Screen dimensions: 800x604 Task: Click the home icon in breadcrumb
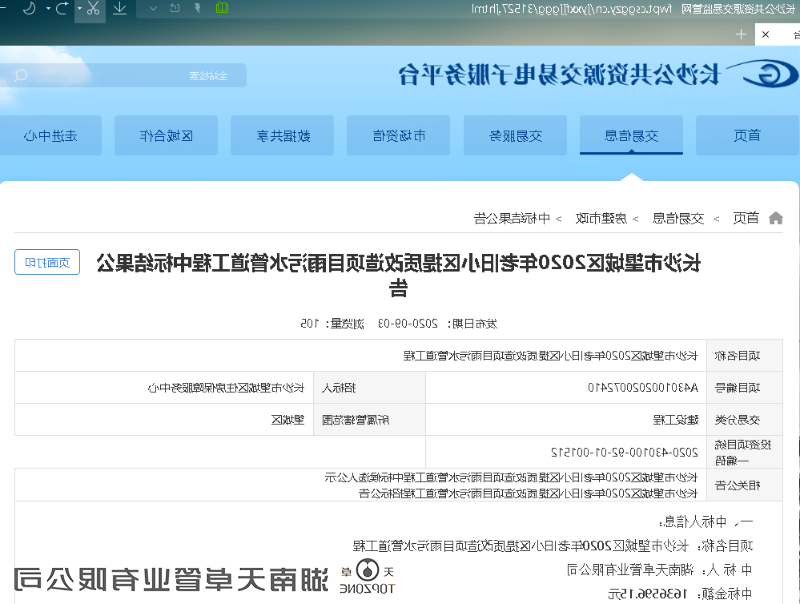tap(775, 218)
